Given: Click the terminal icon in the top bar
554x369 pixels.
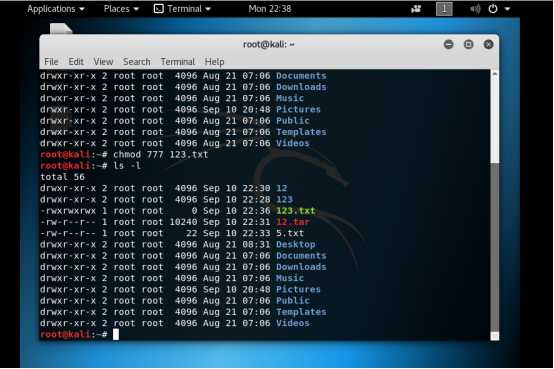Looking at the screenshot, I should (x=159, y=9).
